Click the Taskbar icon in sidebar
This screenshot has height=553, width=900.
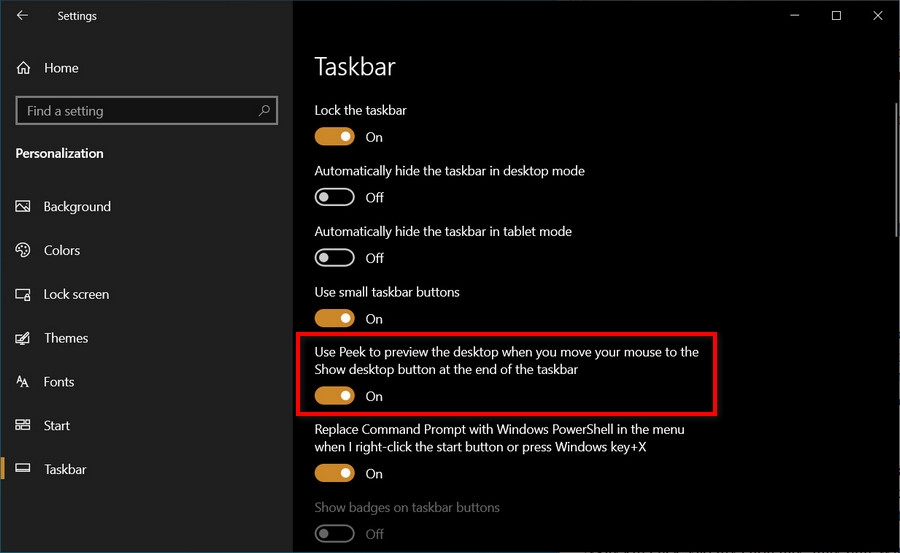click(x=23, y=469)
